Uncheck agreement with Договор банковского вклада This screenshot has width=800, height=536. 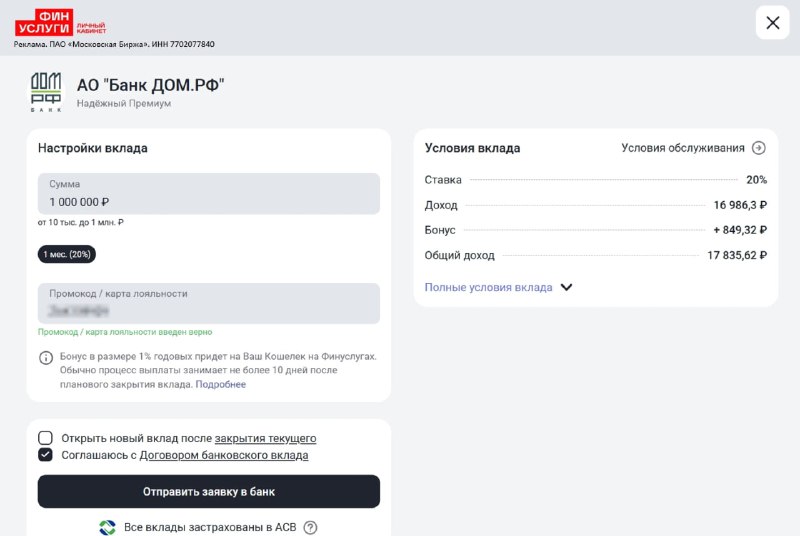tap(45, 454)
